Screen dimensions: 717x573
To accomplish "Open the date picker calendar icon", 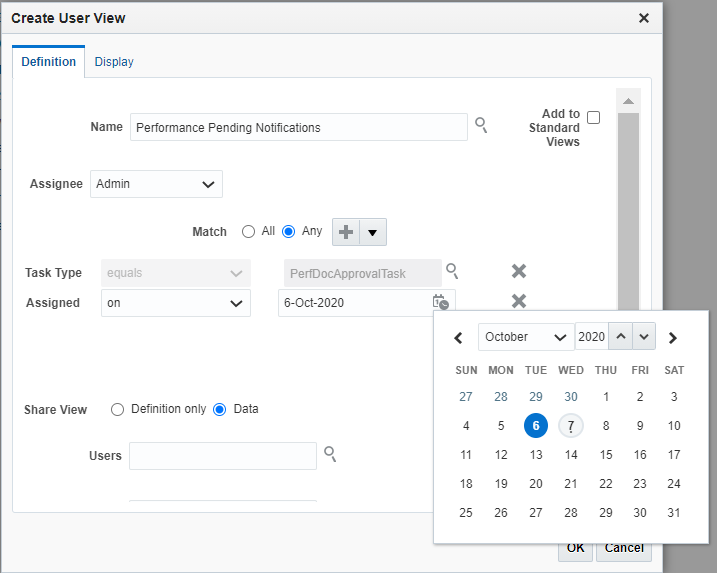I will tap(441, 302).
